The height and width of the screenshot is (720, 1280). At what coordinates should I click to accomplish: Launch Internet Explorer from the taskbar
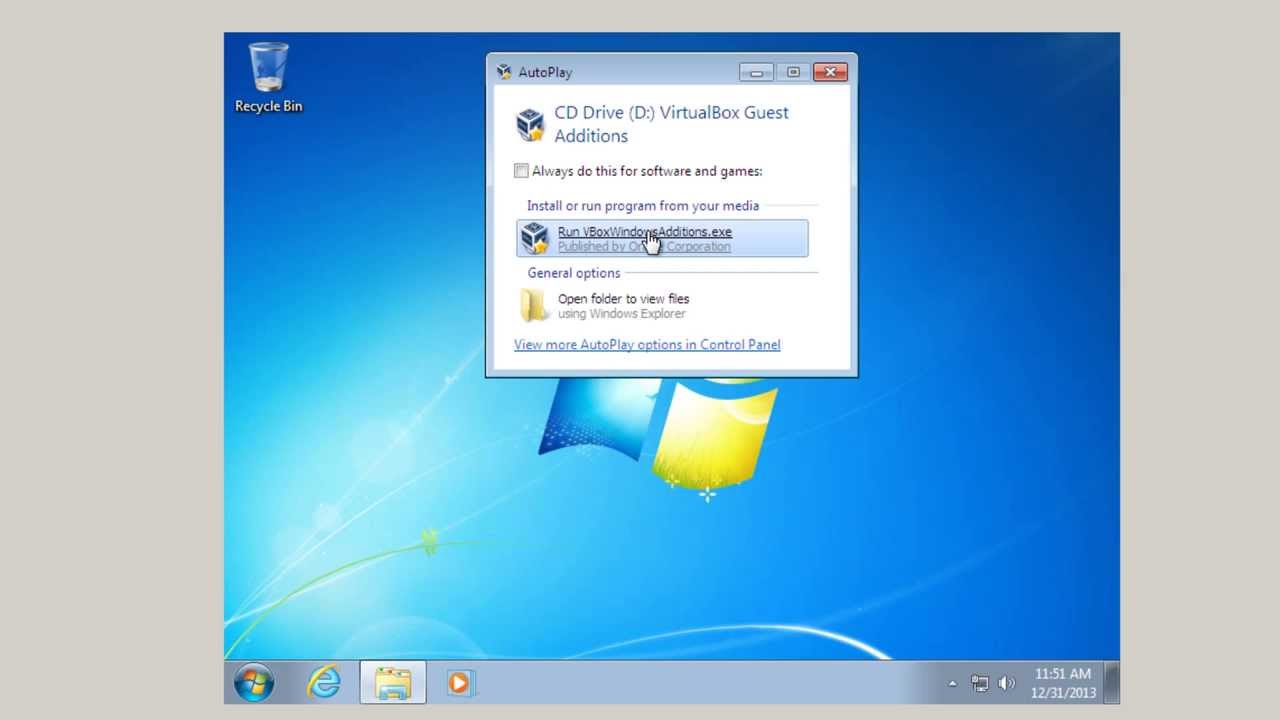point(324,683)
